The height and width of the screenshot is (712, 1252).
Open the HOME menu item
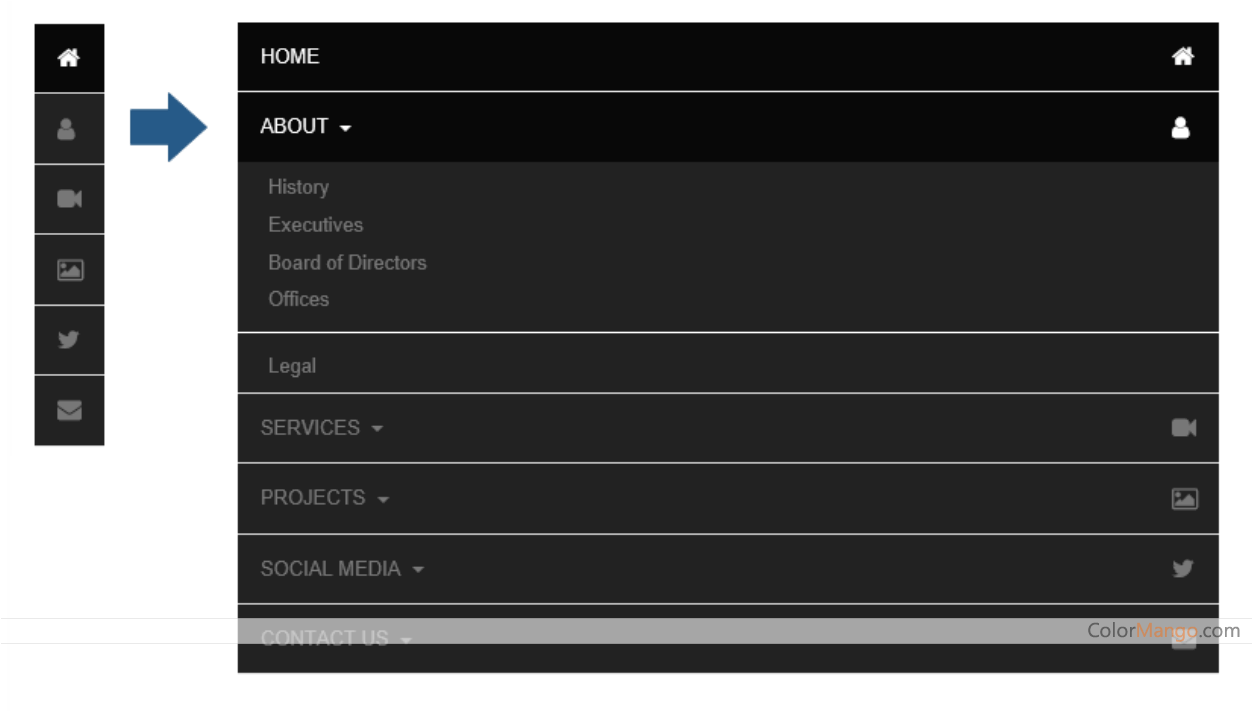pyautogui.click(x=290, y=57)
